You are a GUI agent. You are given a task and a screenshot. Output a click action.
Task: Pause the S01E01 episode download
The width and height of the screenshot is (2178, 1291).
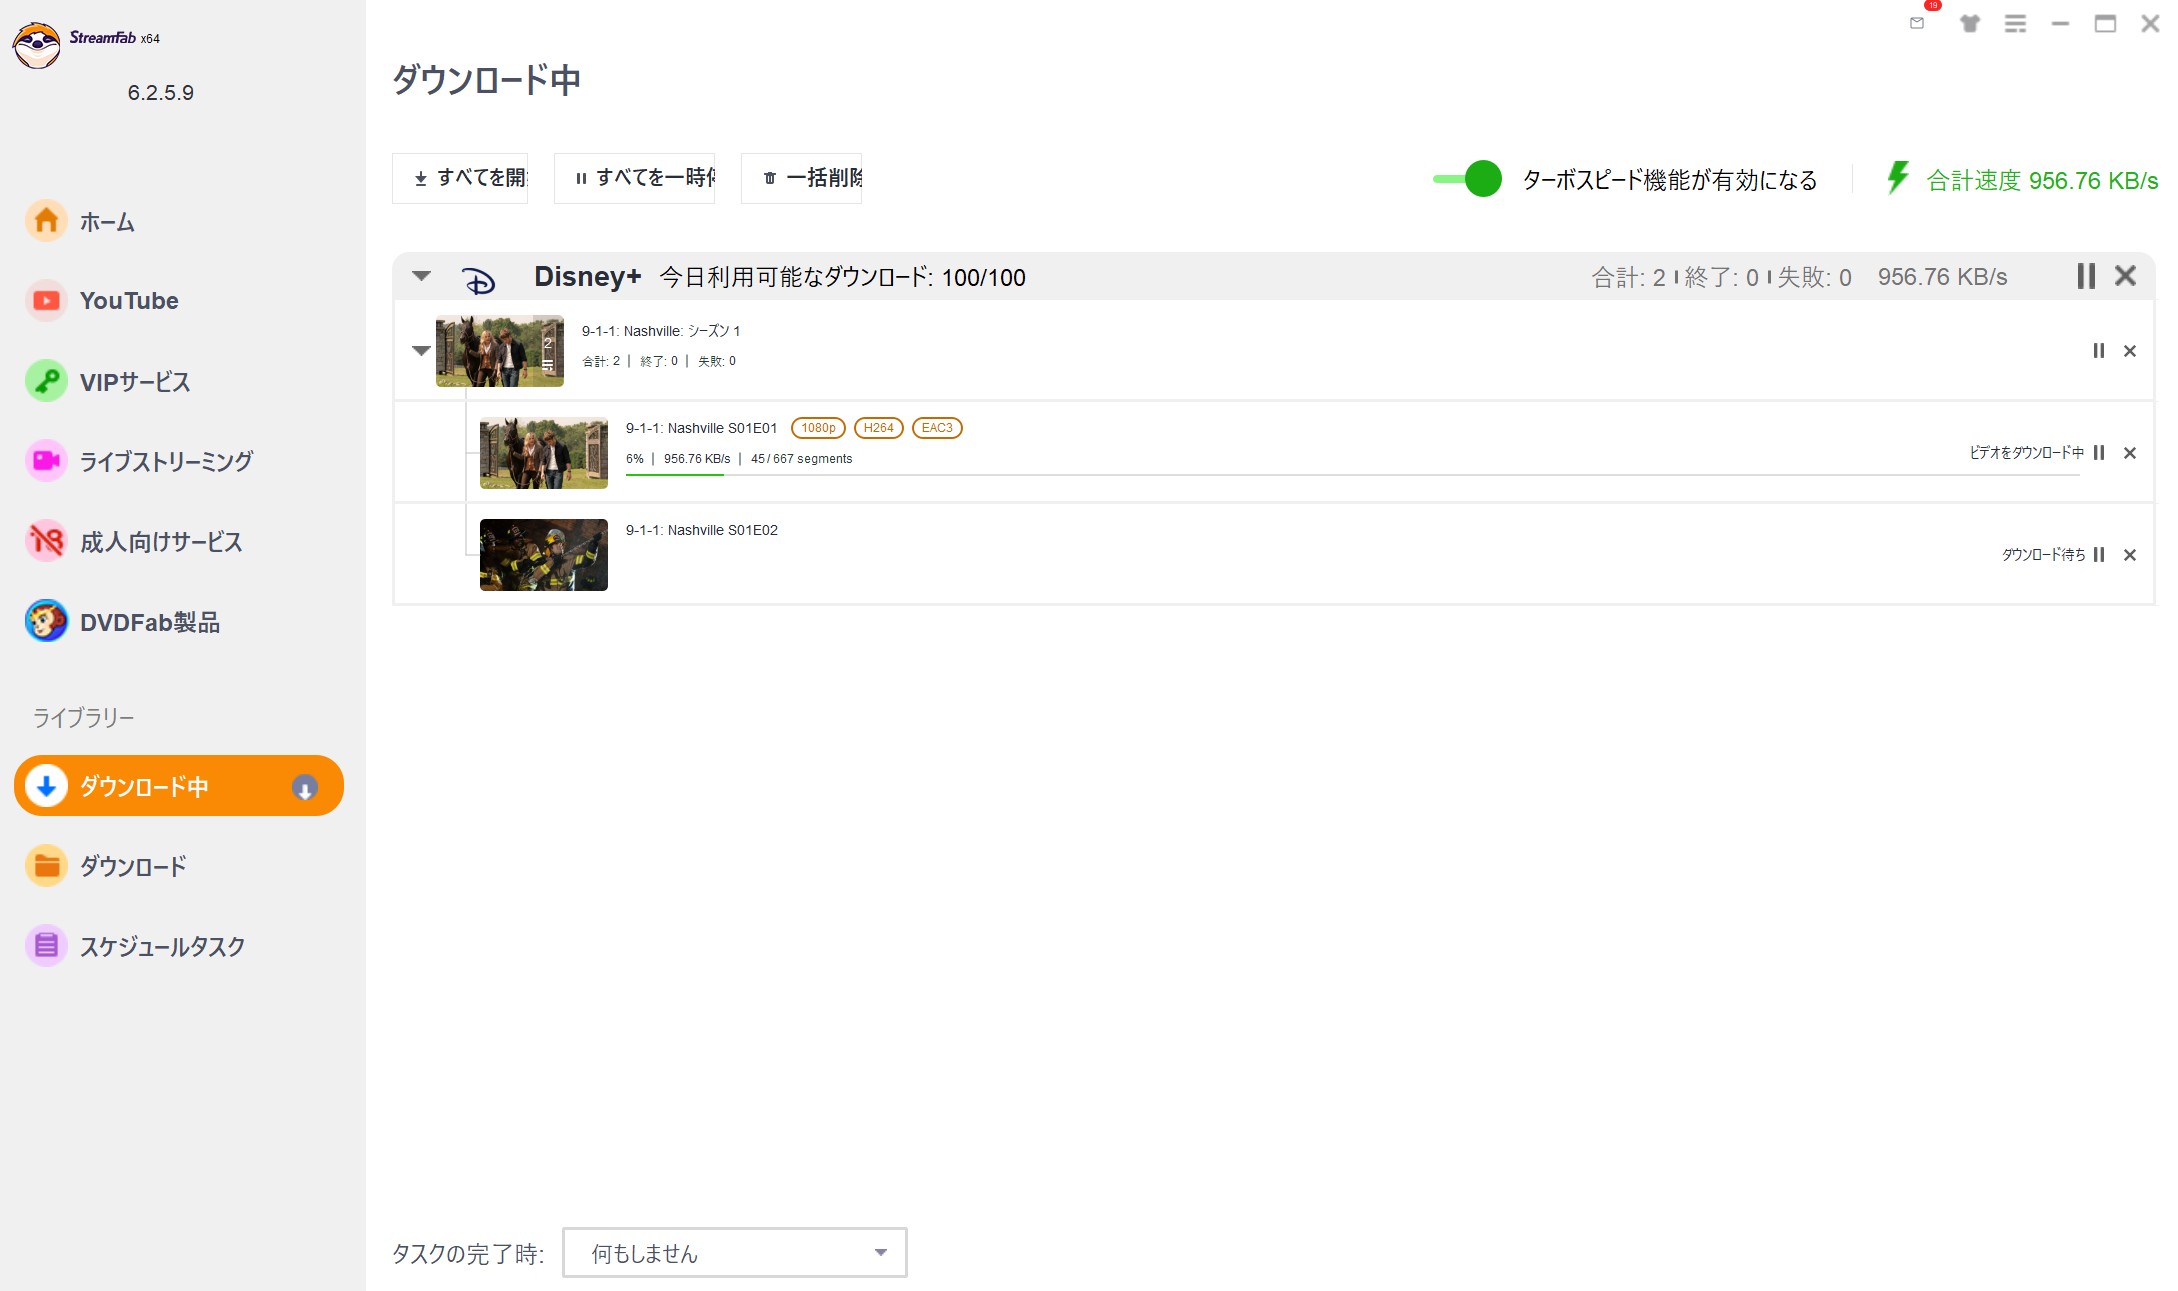pos(2099,453)
